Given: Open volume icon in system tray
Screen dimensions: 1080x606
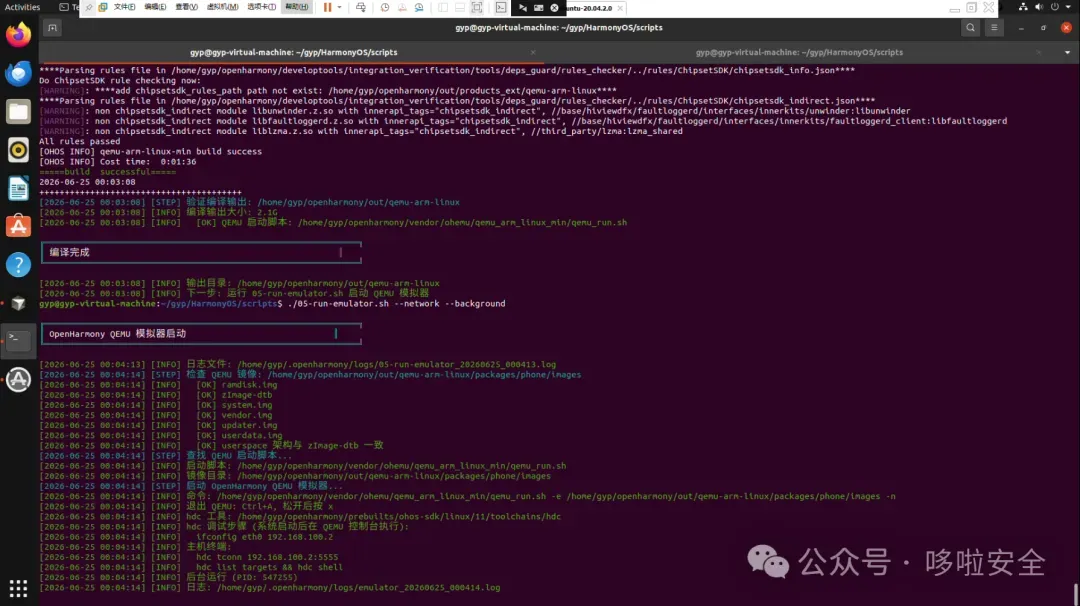Looking at the screenshot, I should (x=1039, y=7).
